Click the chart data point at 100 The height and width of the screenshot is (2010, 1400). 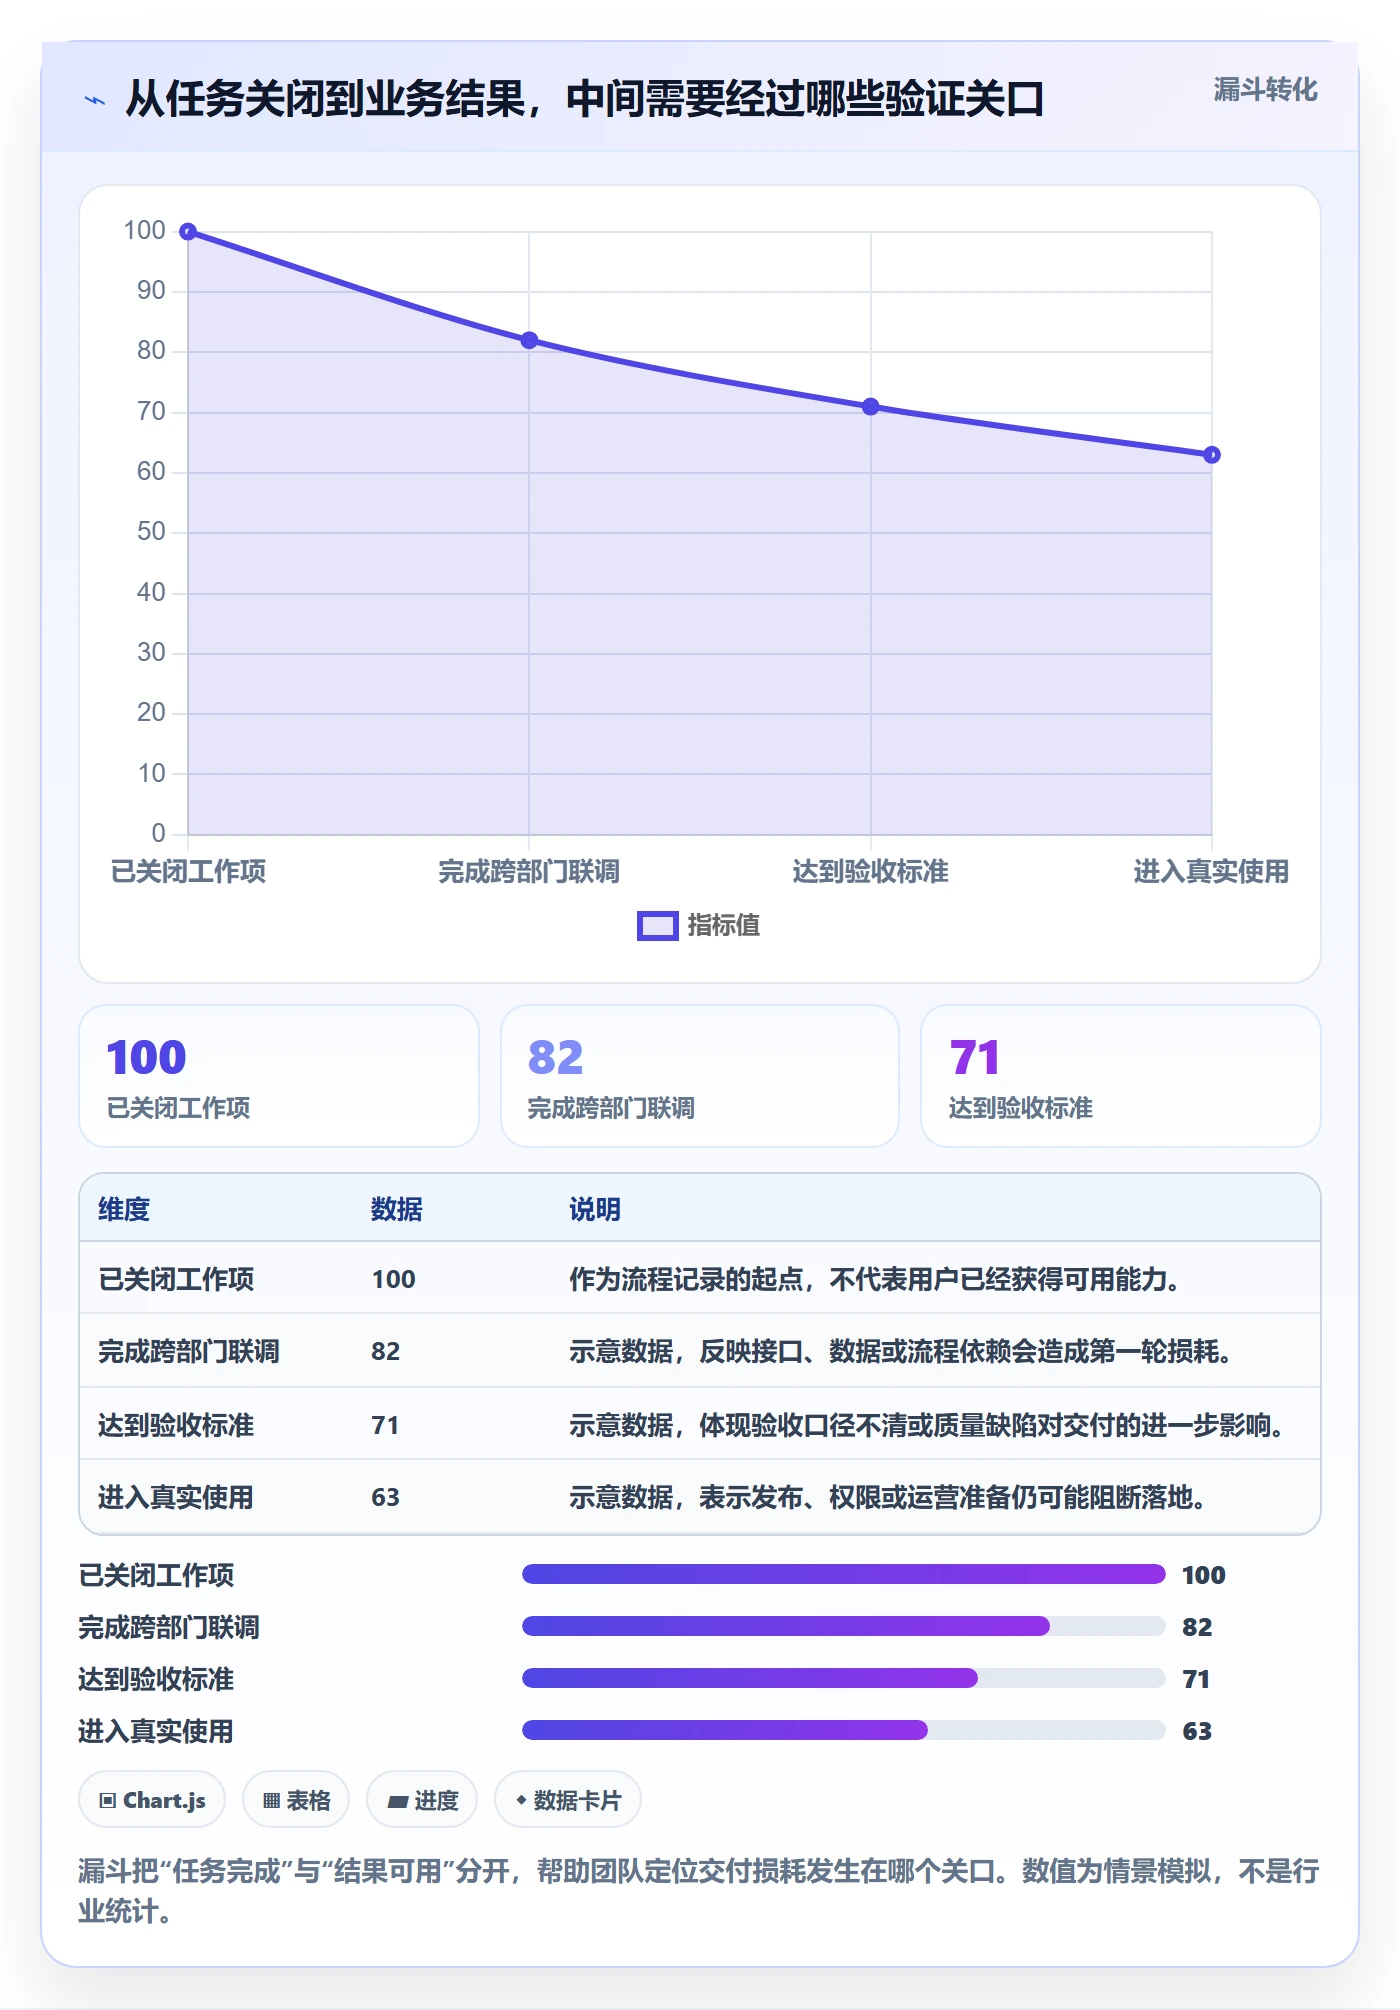[188, 232]
